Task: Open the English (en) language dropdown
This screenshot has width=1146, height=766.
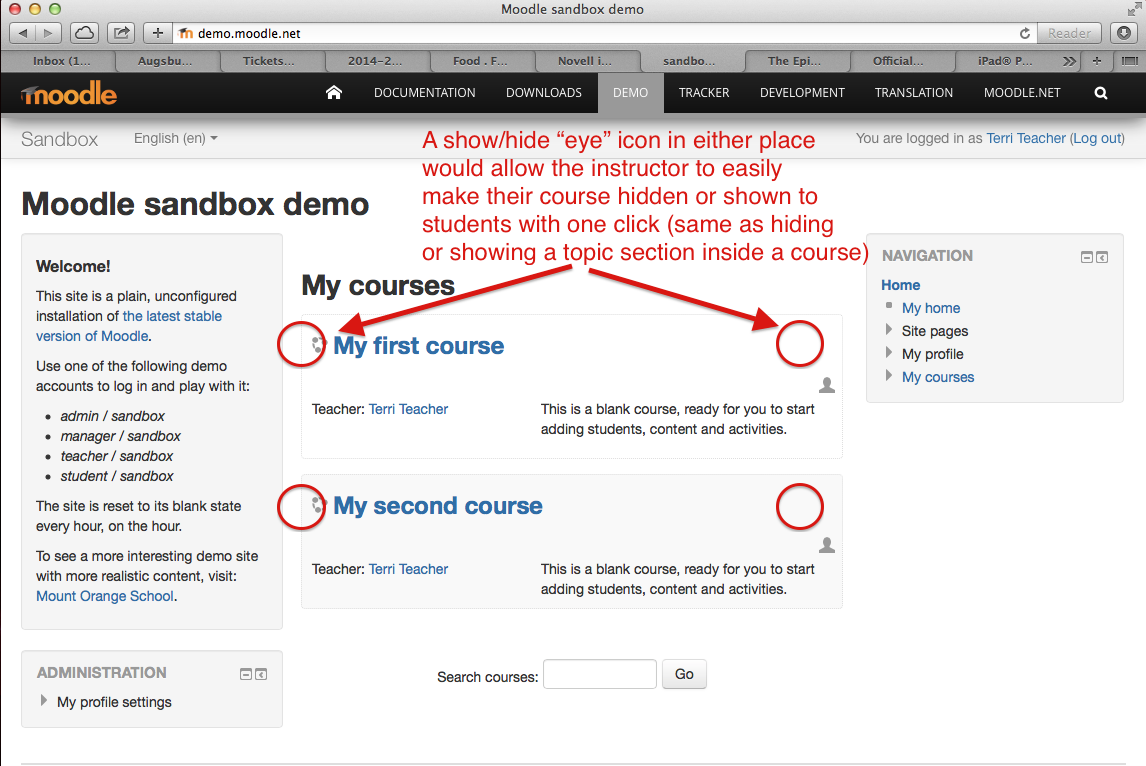Action: 175,138
